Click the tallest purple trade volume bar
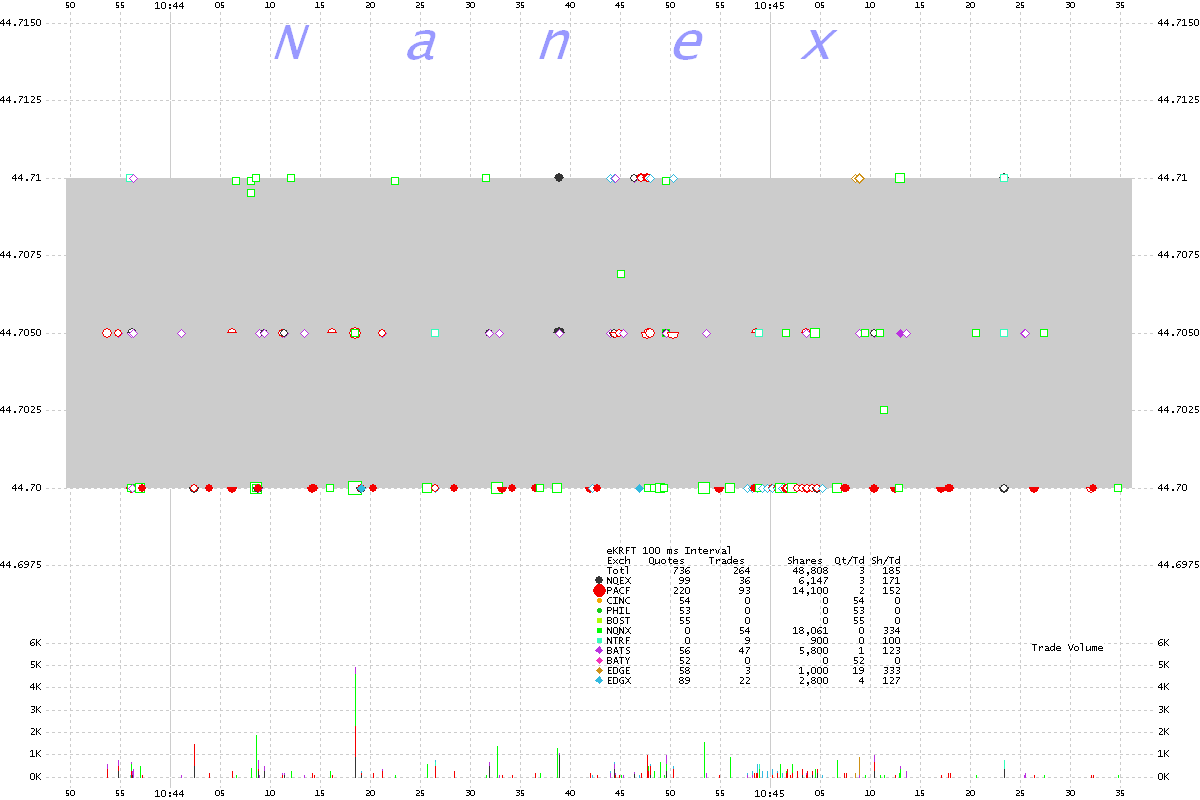The height and width of the screenshot is (800, 1200). (355, 722)
